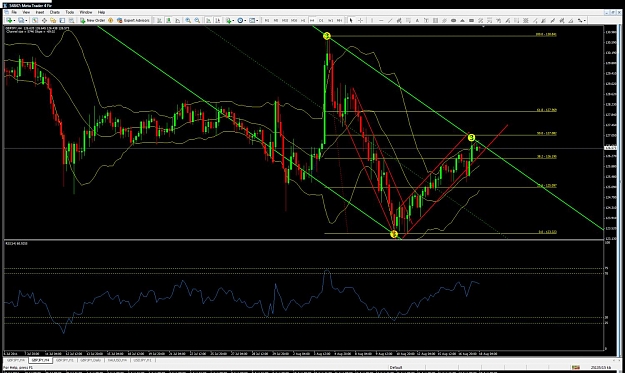625x373 pixels.
Task: Open the View menu
Action: tap(26, 12)
